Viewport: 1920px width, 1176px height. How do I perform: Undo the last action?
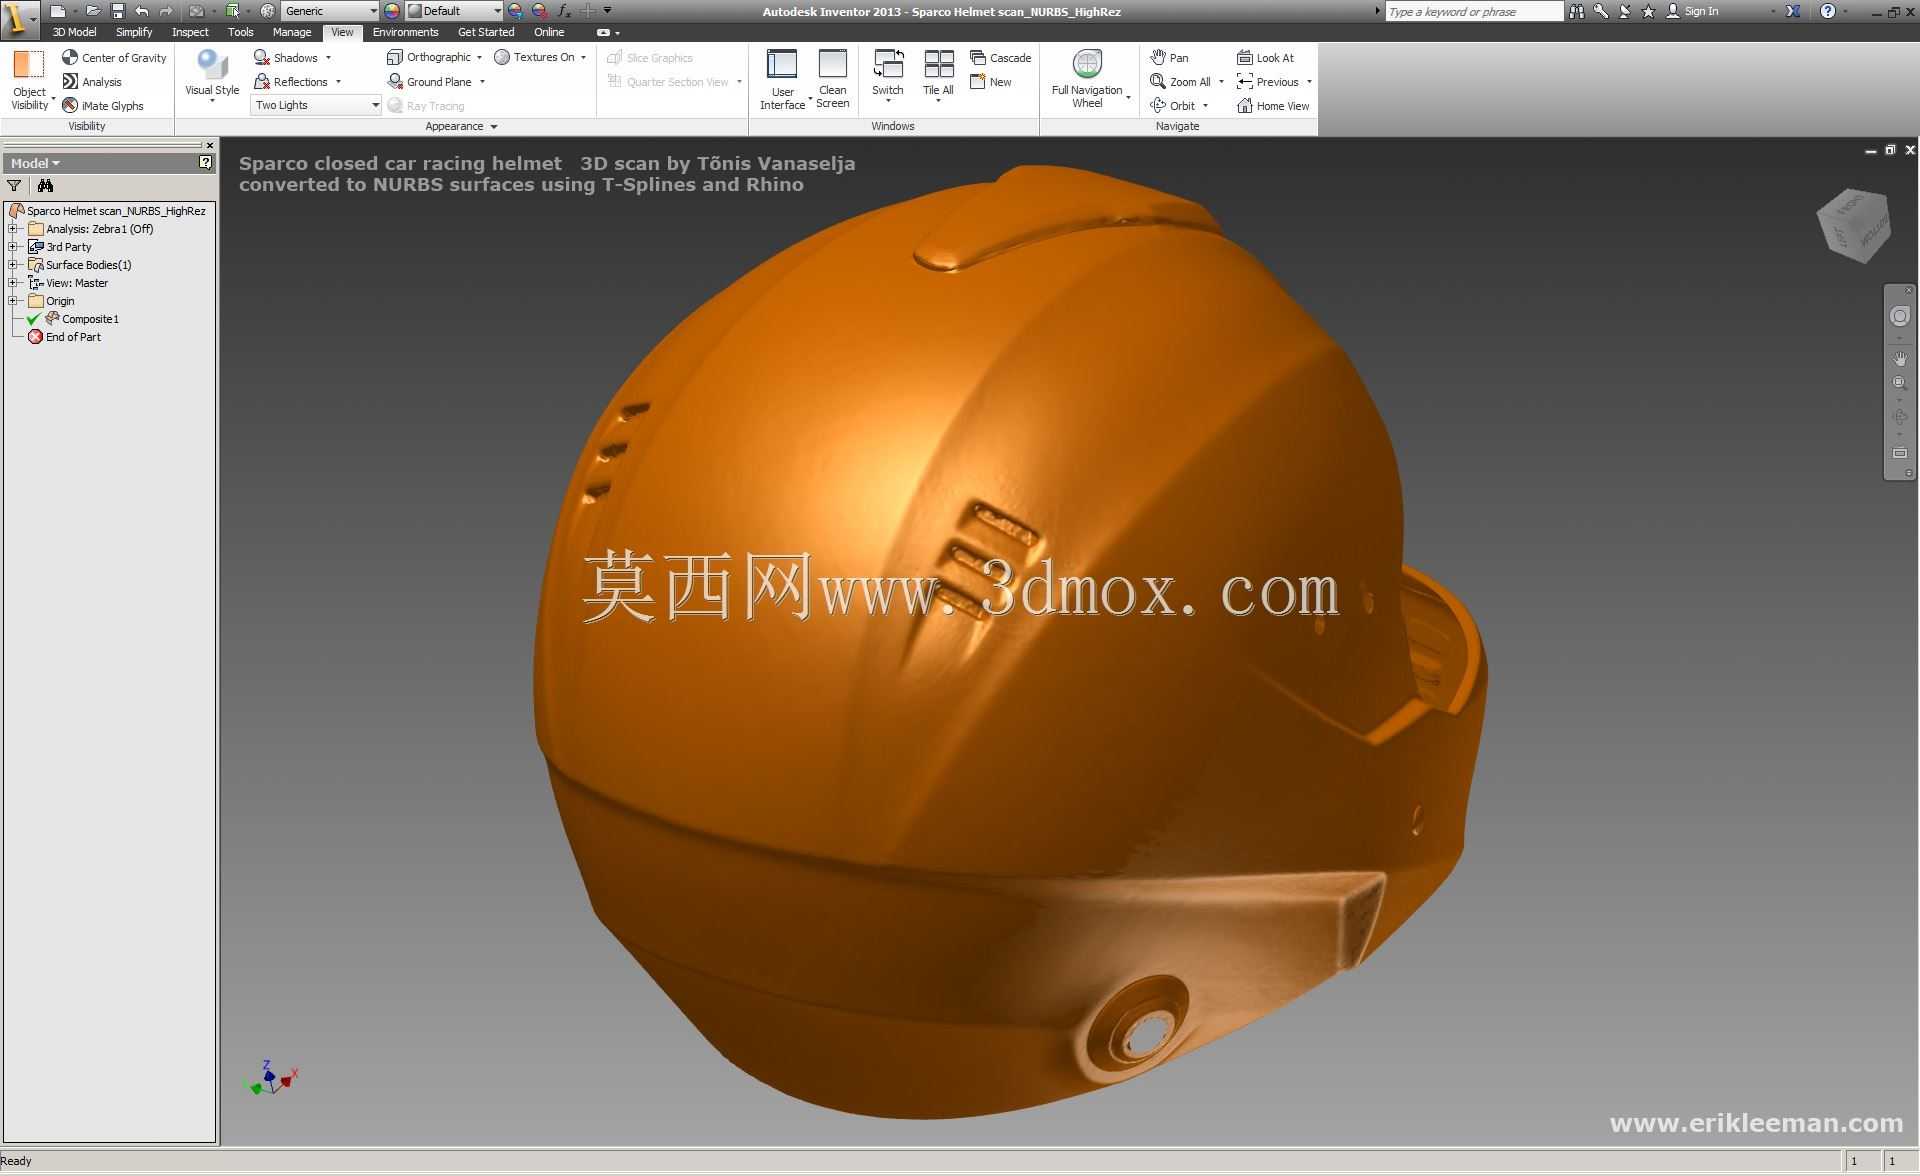[x=141, y=11]
